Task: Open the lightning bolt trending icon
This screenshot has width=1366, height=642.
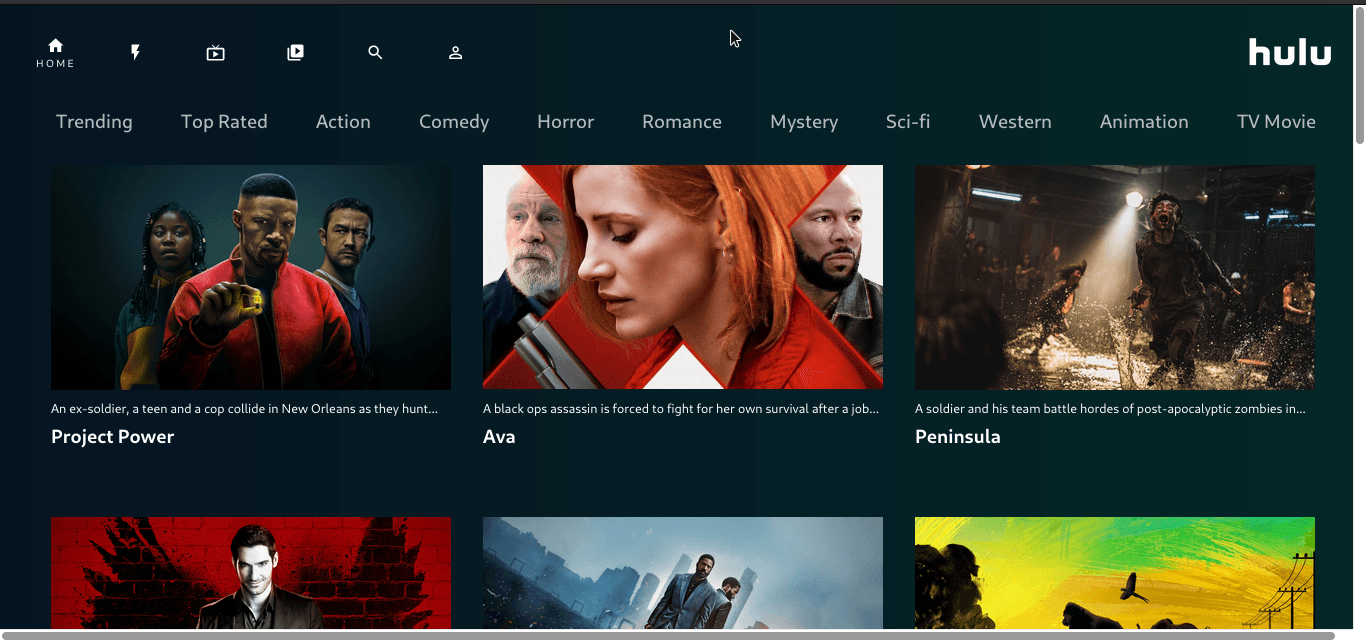Action: pos(136,53)
